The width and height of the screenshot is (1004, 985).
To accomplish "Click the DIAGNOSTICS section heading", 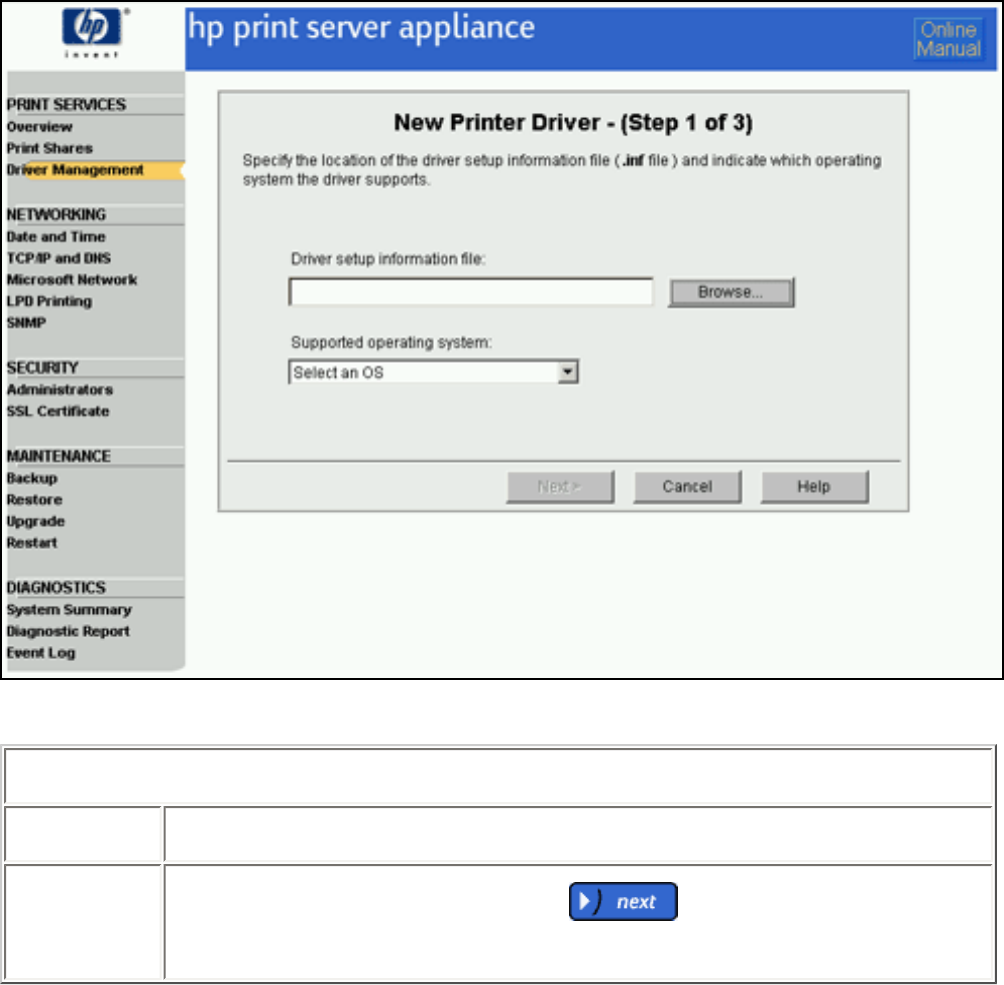I will tap(56, 588).
